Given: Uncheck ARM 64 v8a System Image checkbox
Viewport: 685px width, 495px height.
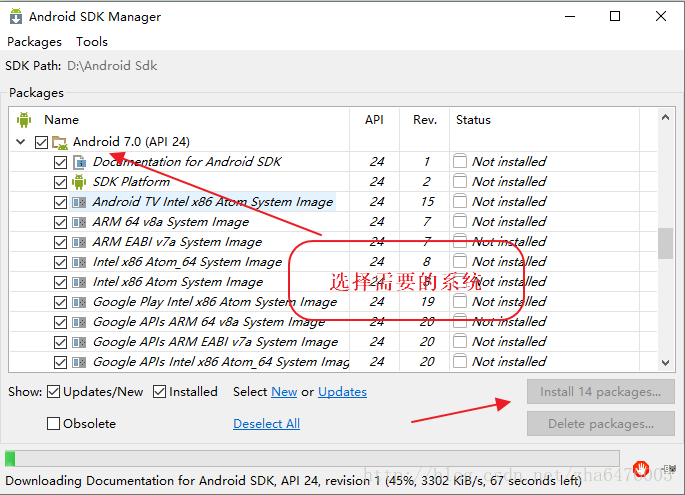Looking at the screenshot, I should 60,222.
